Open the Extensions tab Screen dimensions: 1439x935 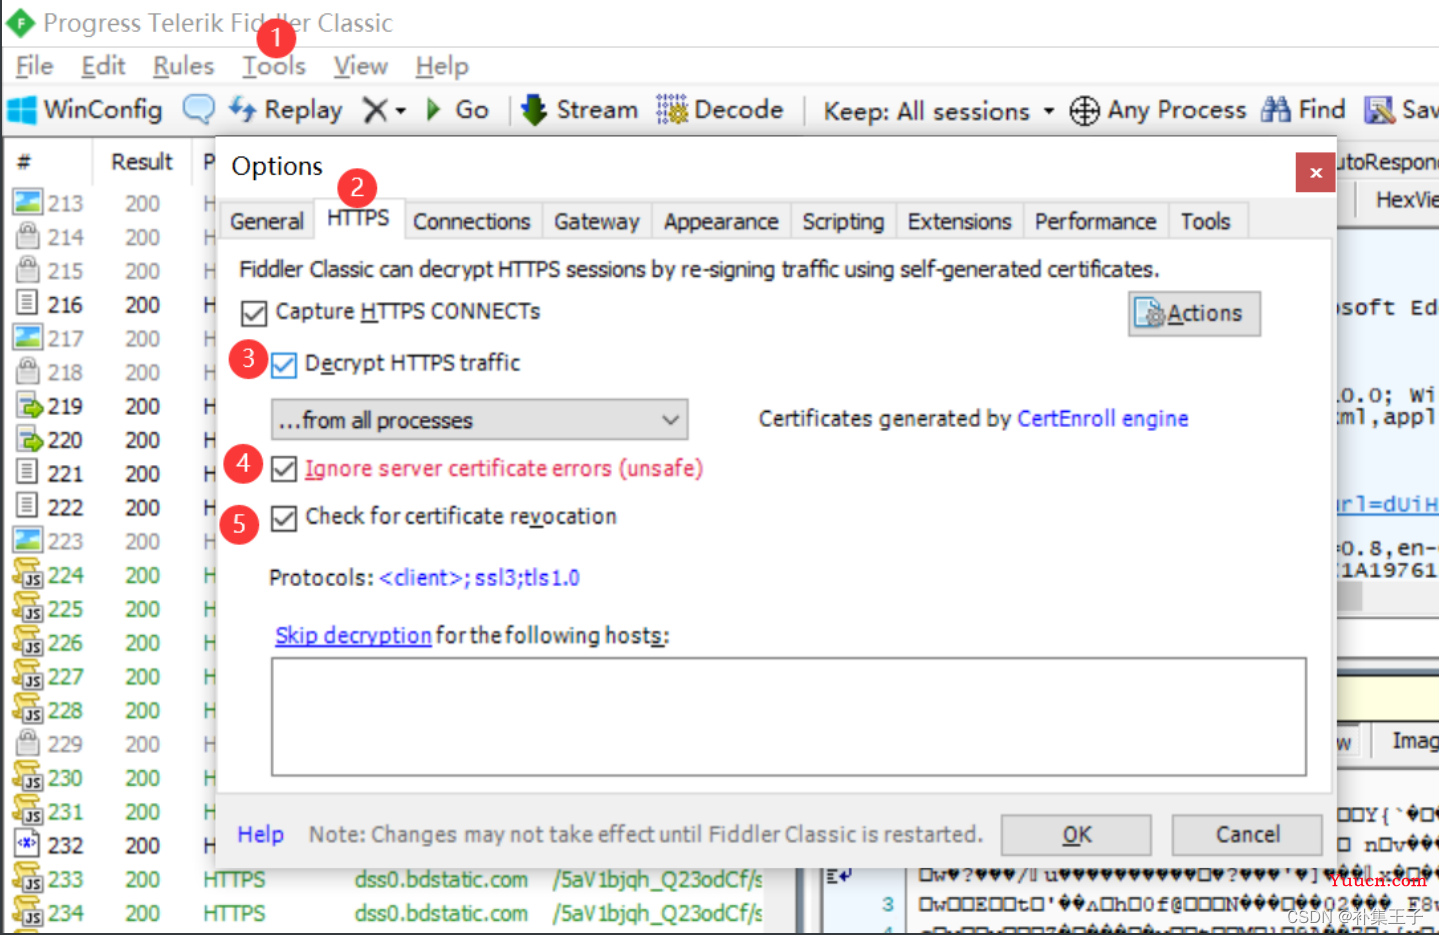[959, 221]
